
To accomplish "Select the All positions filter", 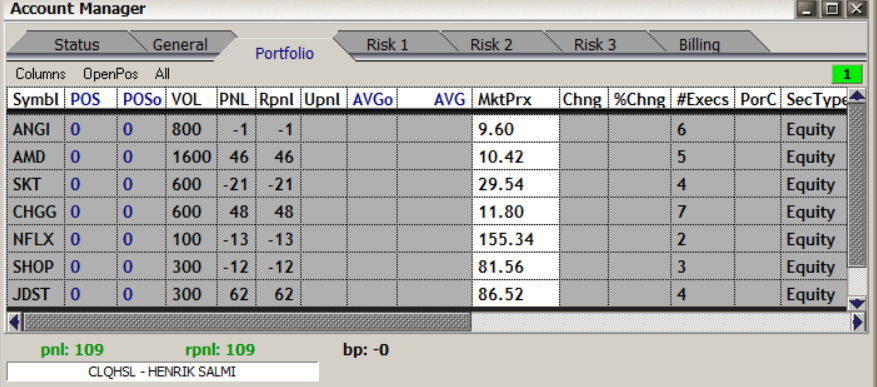I will point(162,74).
